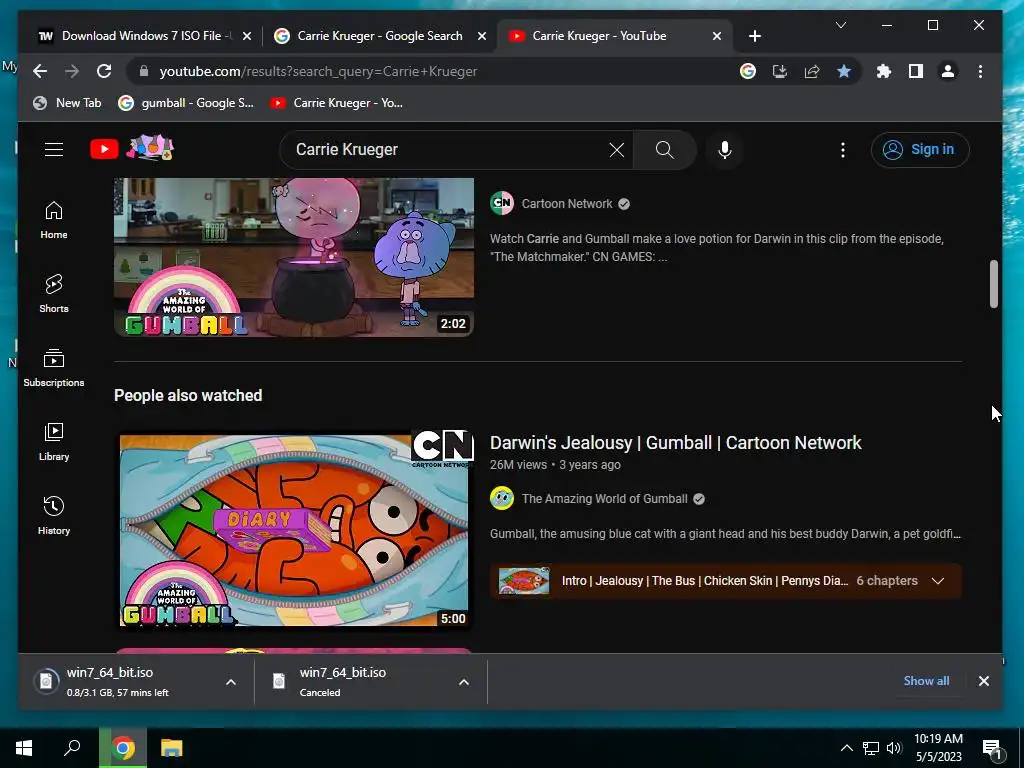Click The Amazing World of Gumball avatar
The height and width of the screenshot is (768, 1024).
(x=502, y=498)
